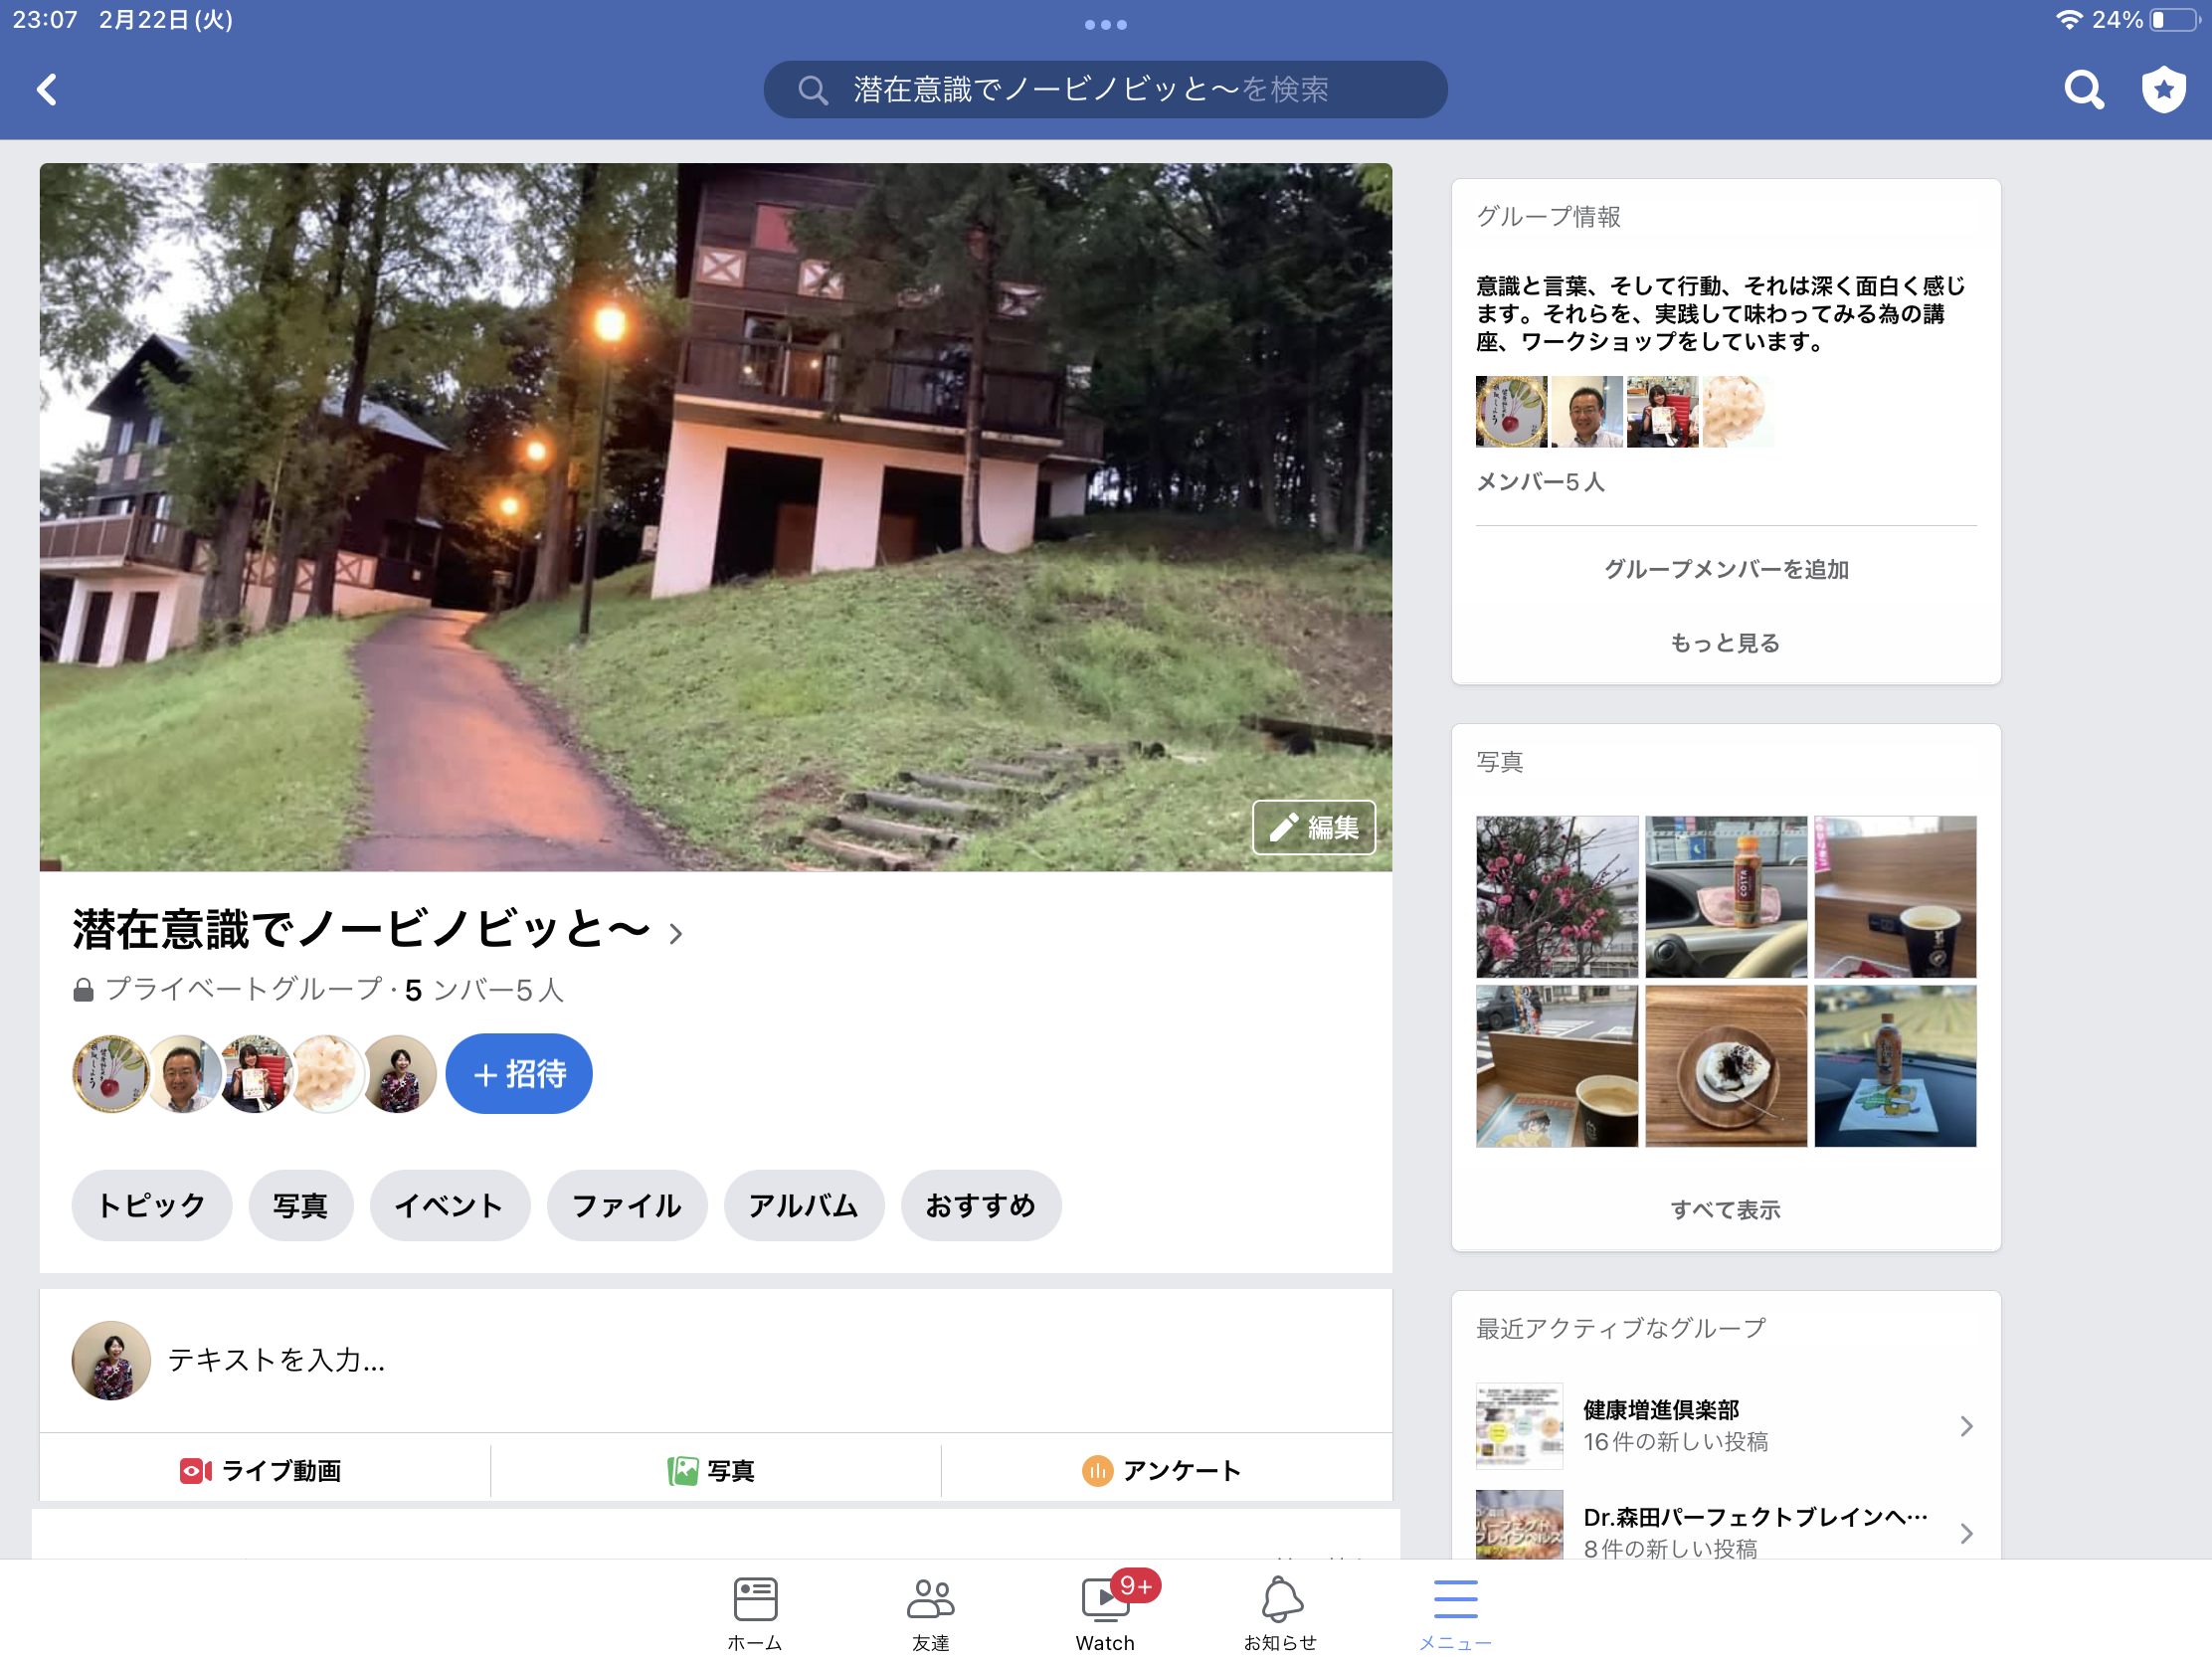Expand group name details via chevron

[676, 933]
